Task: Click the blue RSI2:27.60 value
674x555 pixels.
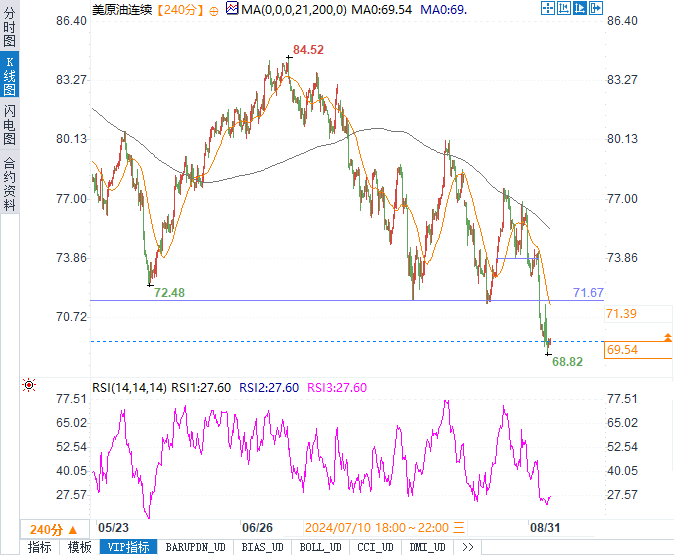Action: coord(269,388)
